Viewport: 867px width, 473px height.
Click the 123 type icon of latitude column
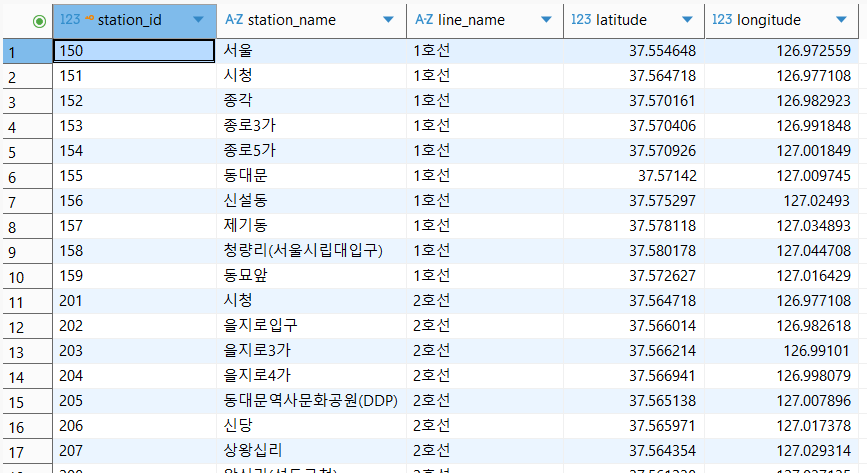pyautogui.click(x=581, y=19)
